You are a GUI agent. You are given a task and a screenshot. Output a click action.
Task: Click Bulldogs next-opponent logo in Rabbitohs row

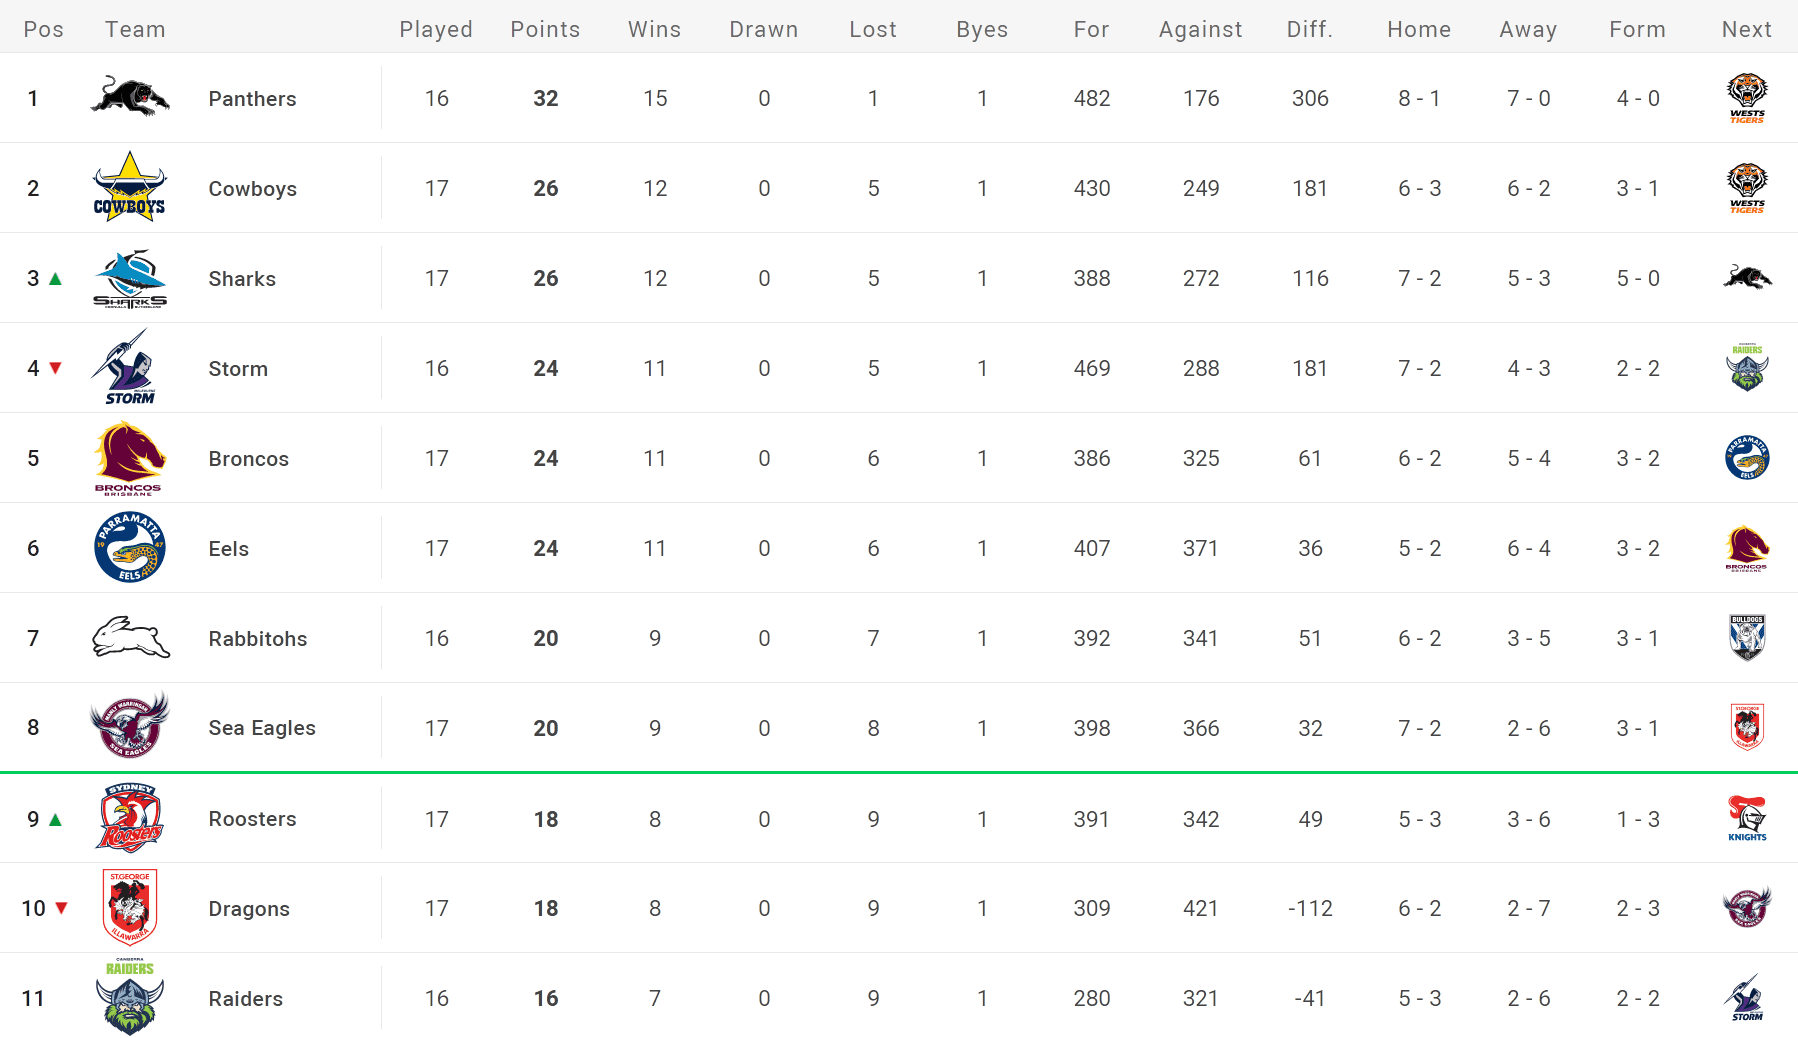pos(1747,637)
